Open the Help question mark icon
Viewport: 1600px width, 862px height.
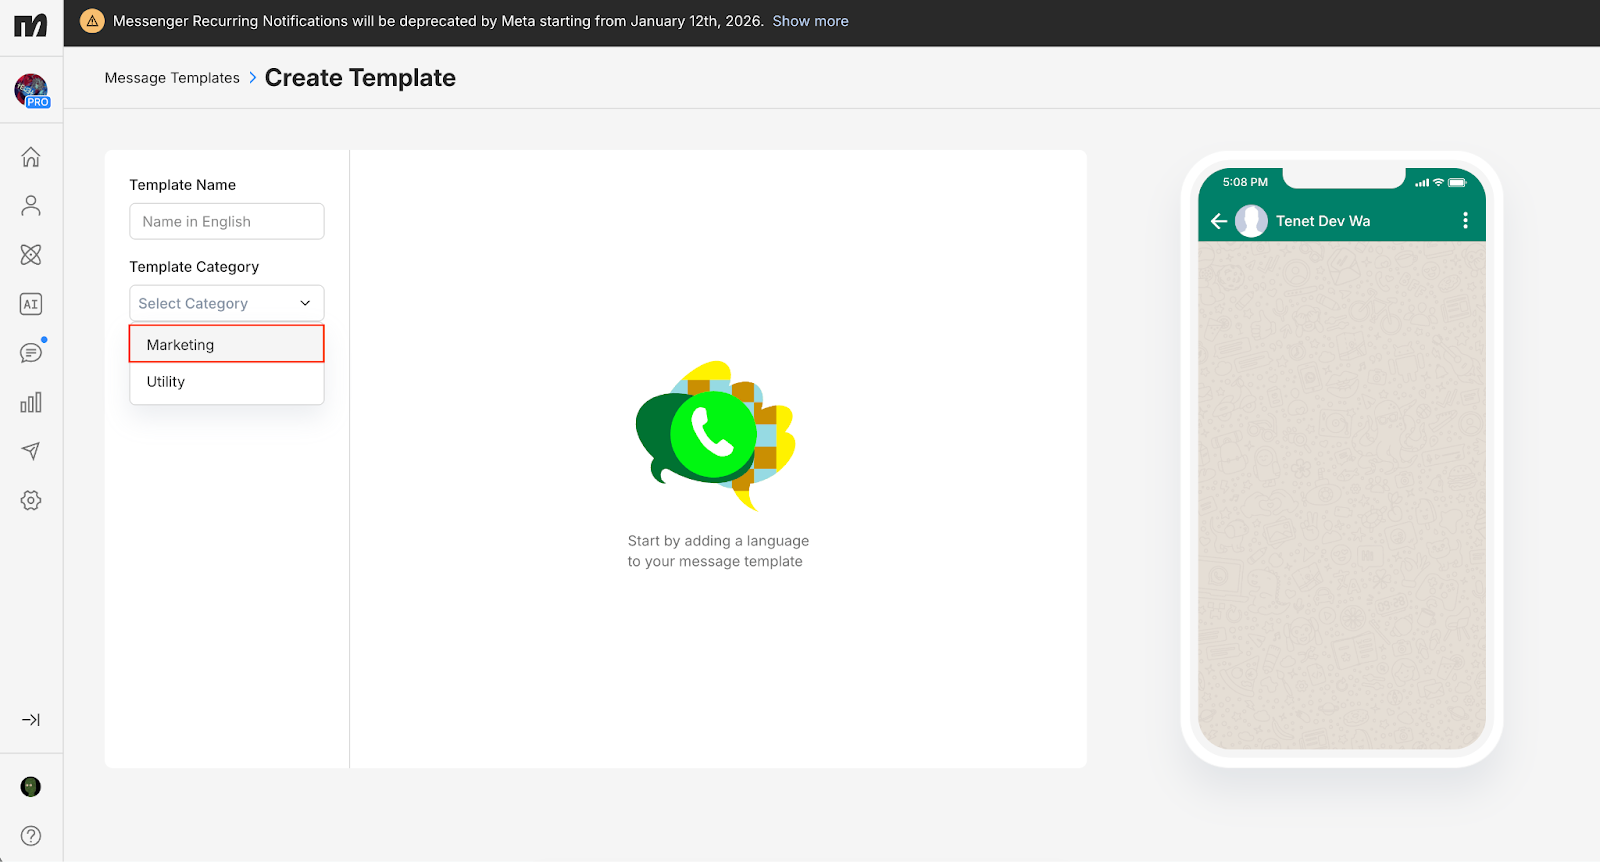coord(31,836)
